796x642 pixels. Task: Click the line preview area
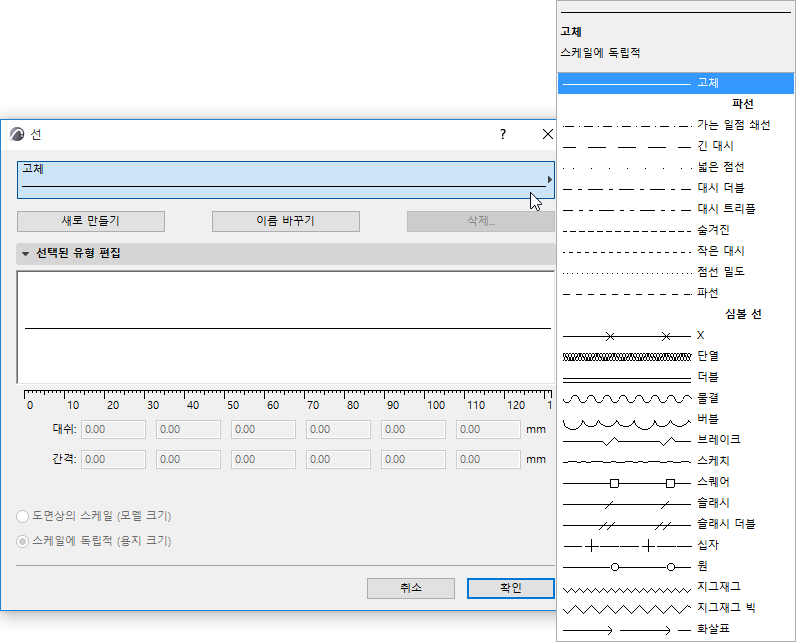point(286,328)
